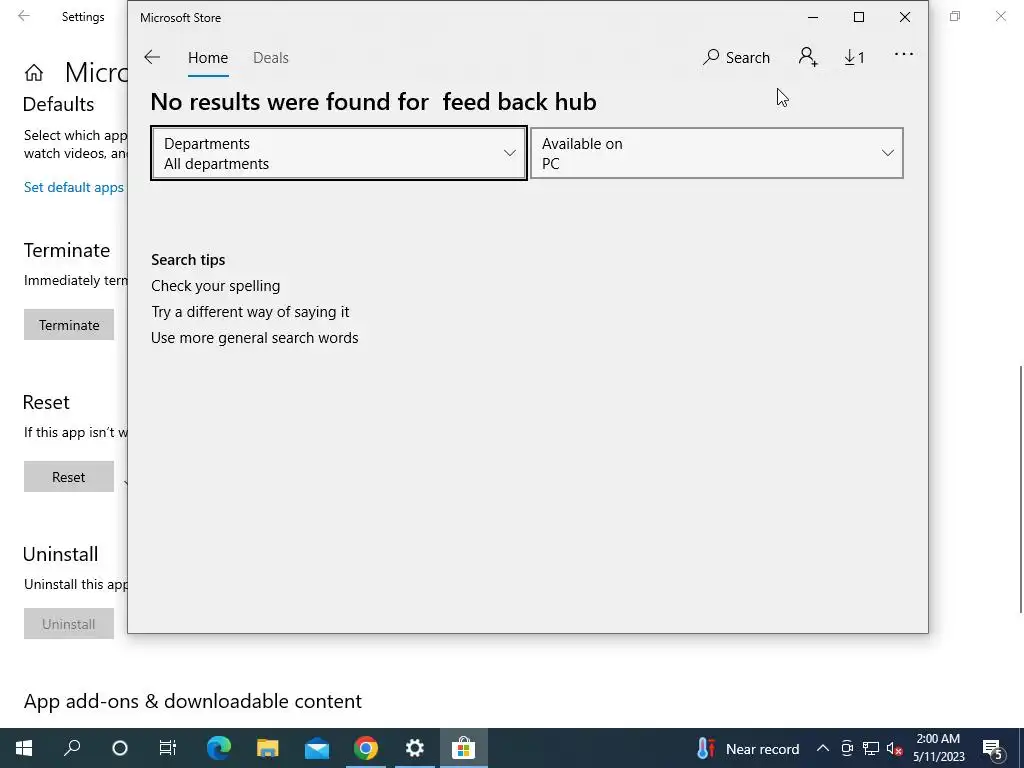Click 'App add-ons & downloadable content' heading

pos(193,701)
